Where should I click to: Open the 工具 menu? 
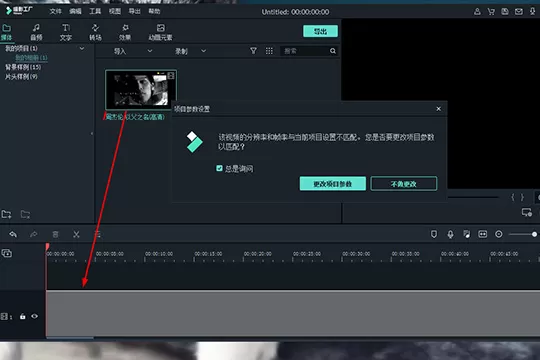95,11
